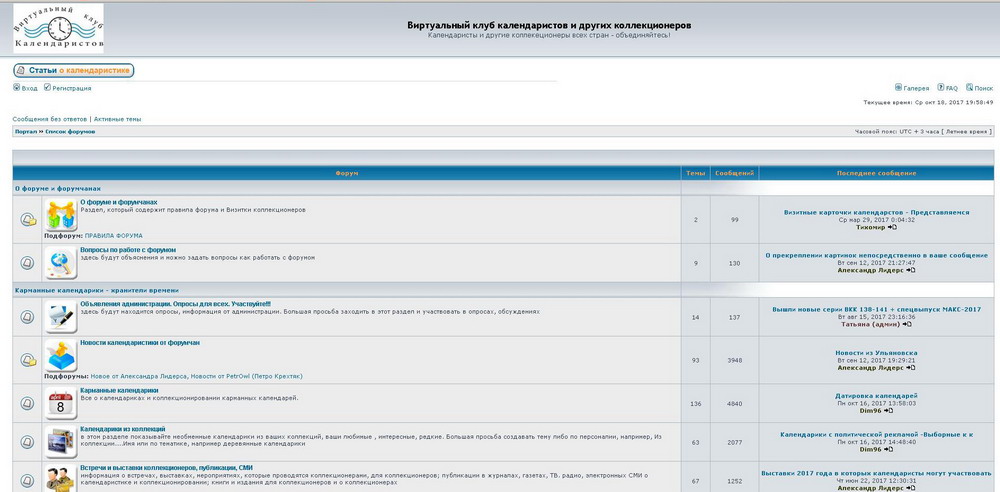1000x492 pixels.
Task: Open the Регистрация registration link
Action: (x=71, y=88)
